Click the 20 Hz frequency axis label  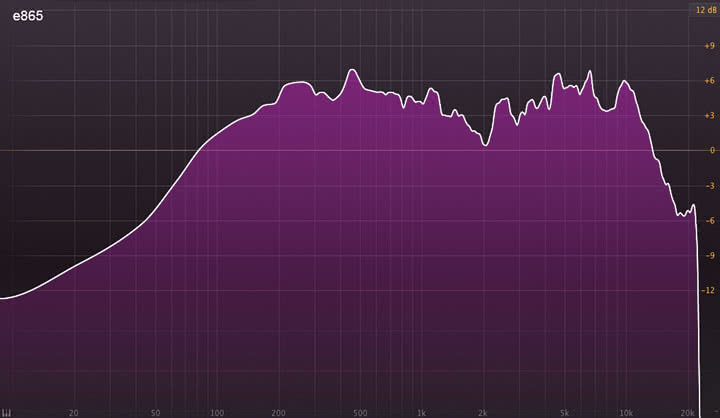click(73, 413)
